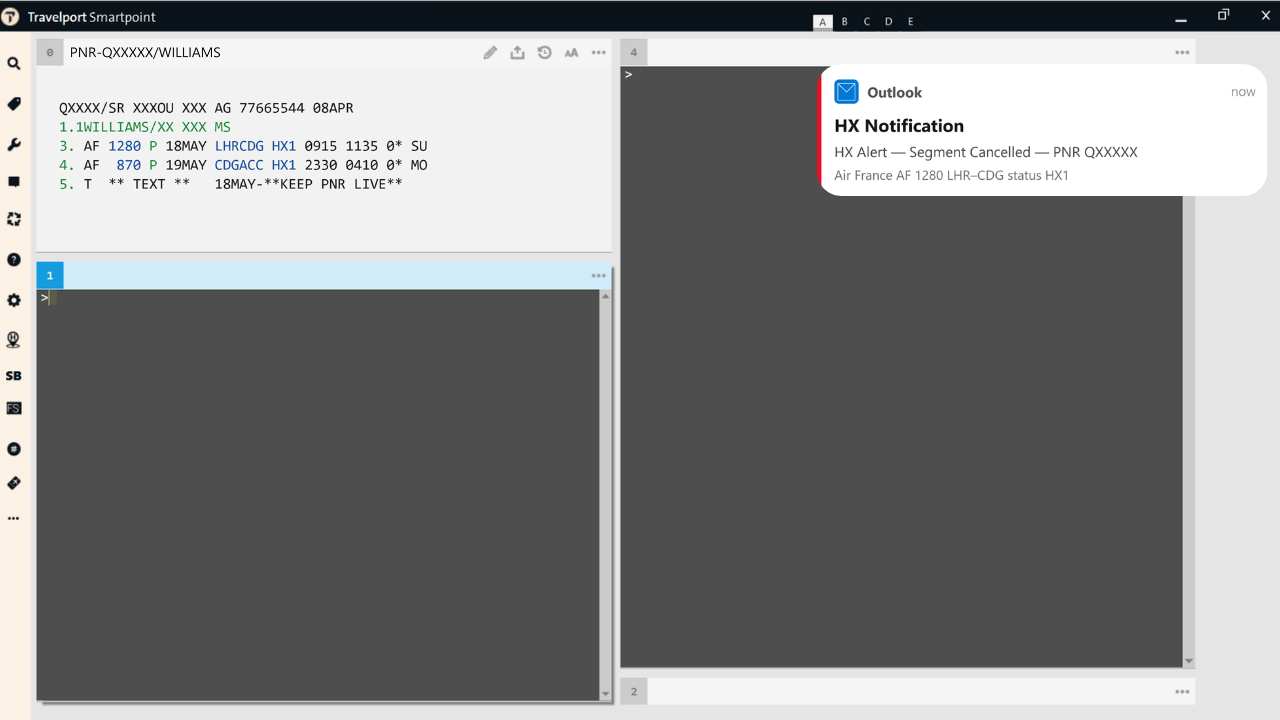Viewport: 1280px width, 720px height.
Task: Open the settings gear in the sidebar
Action: [x=14, y=300]
